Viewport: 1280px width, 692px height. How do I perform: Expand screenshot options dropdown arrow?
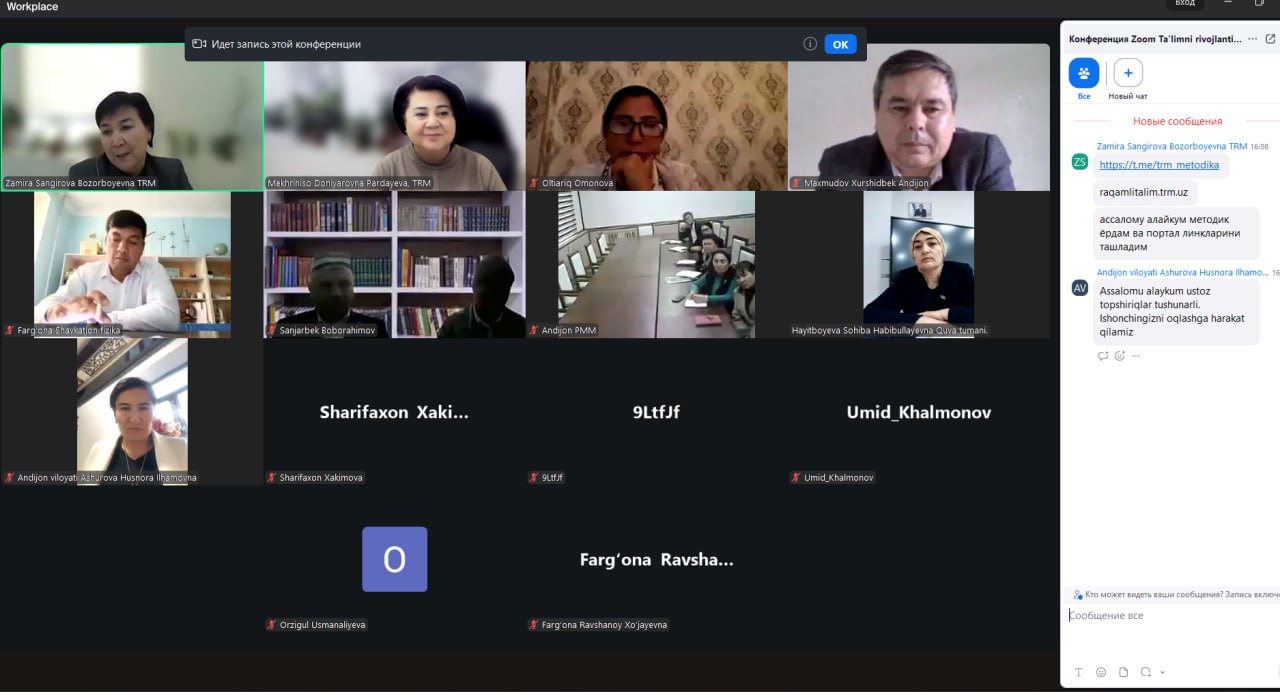click(x=1162, y=673)
